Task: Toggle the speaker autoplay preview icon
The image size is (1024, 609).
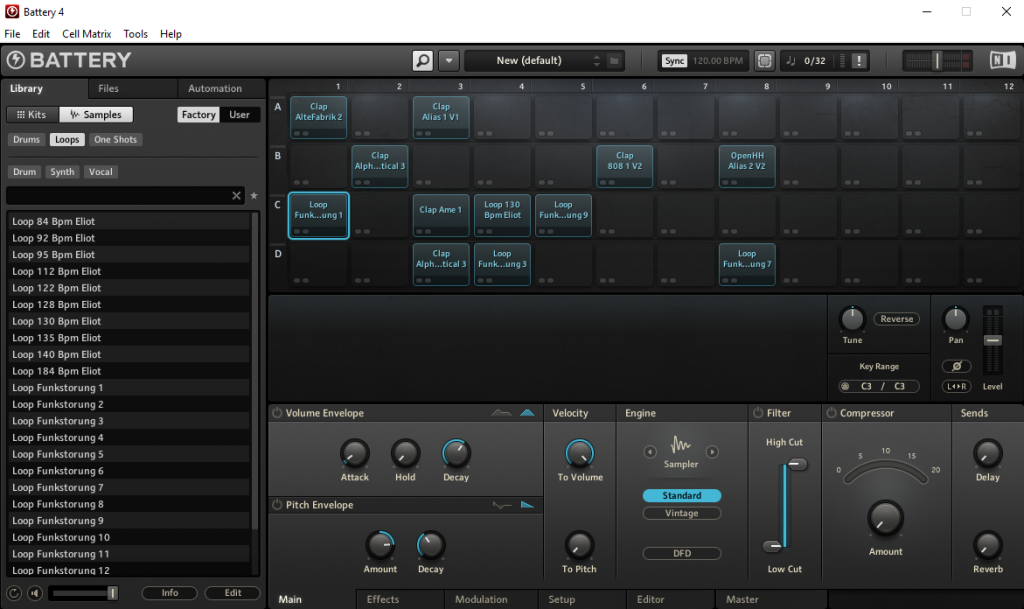Action: pyautogui.click(x=35, y=593)
